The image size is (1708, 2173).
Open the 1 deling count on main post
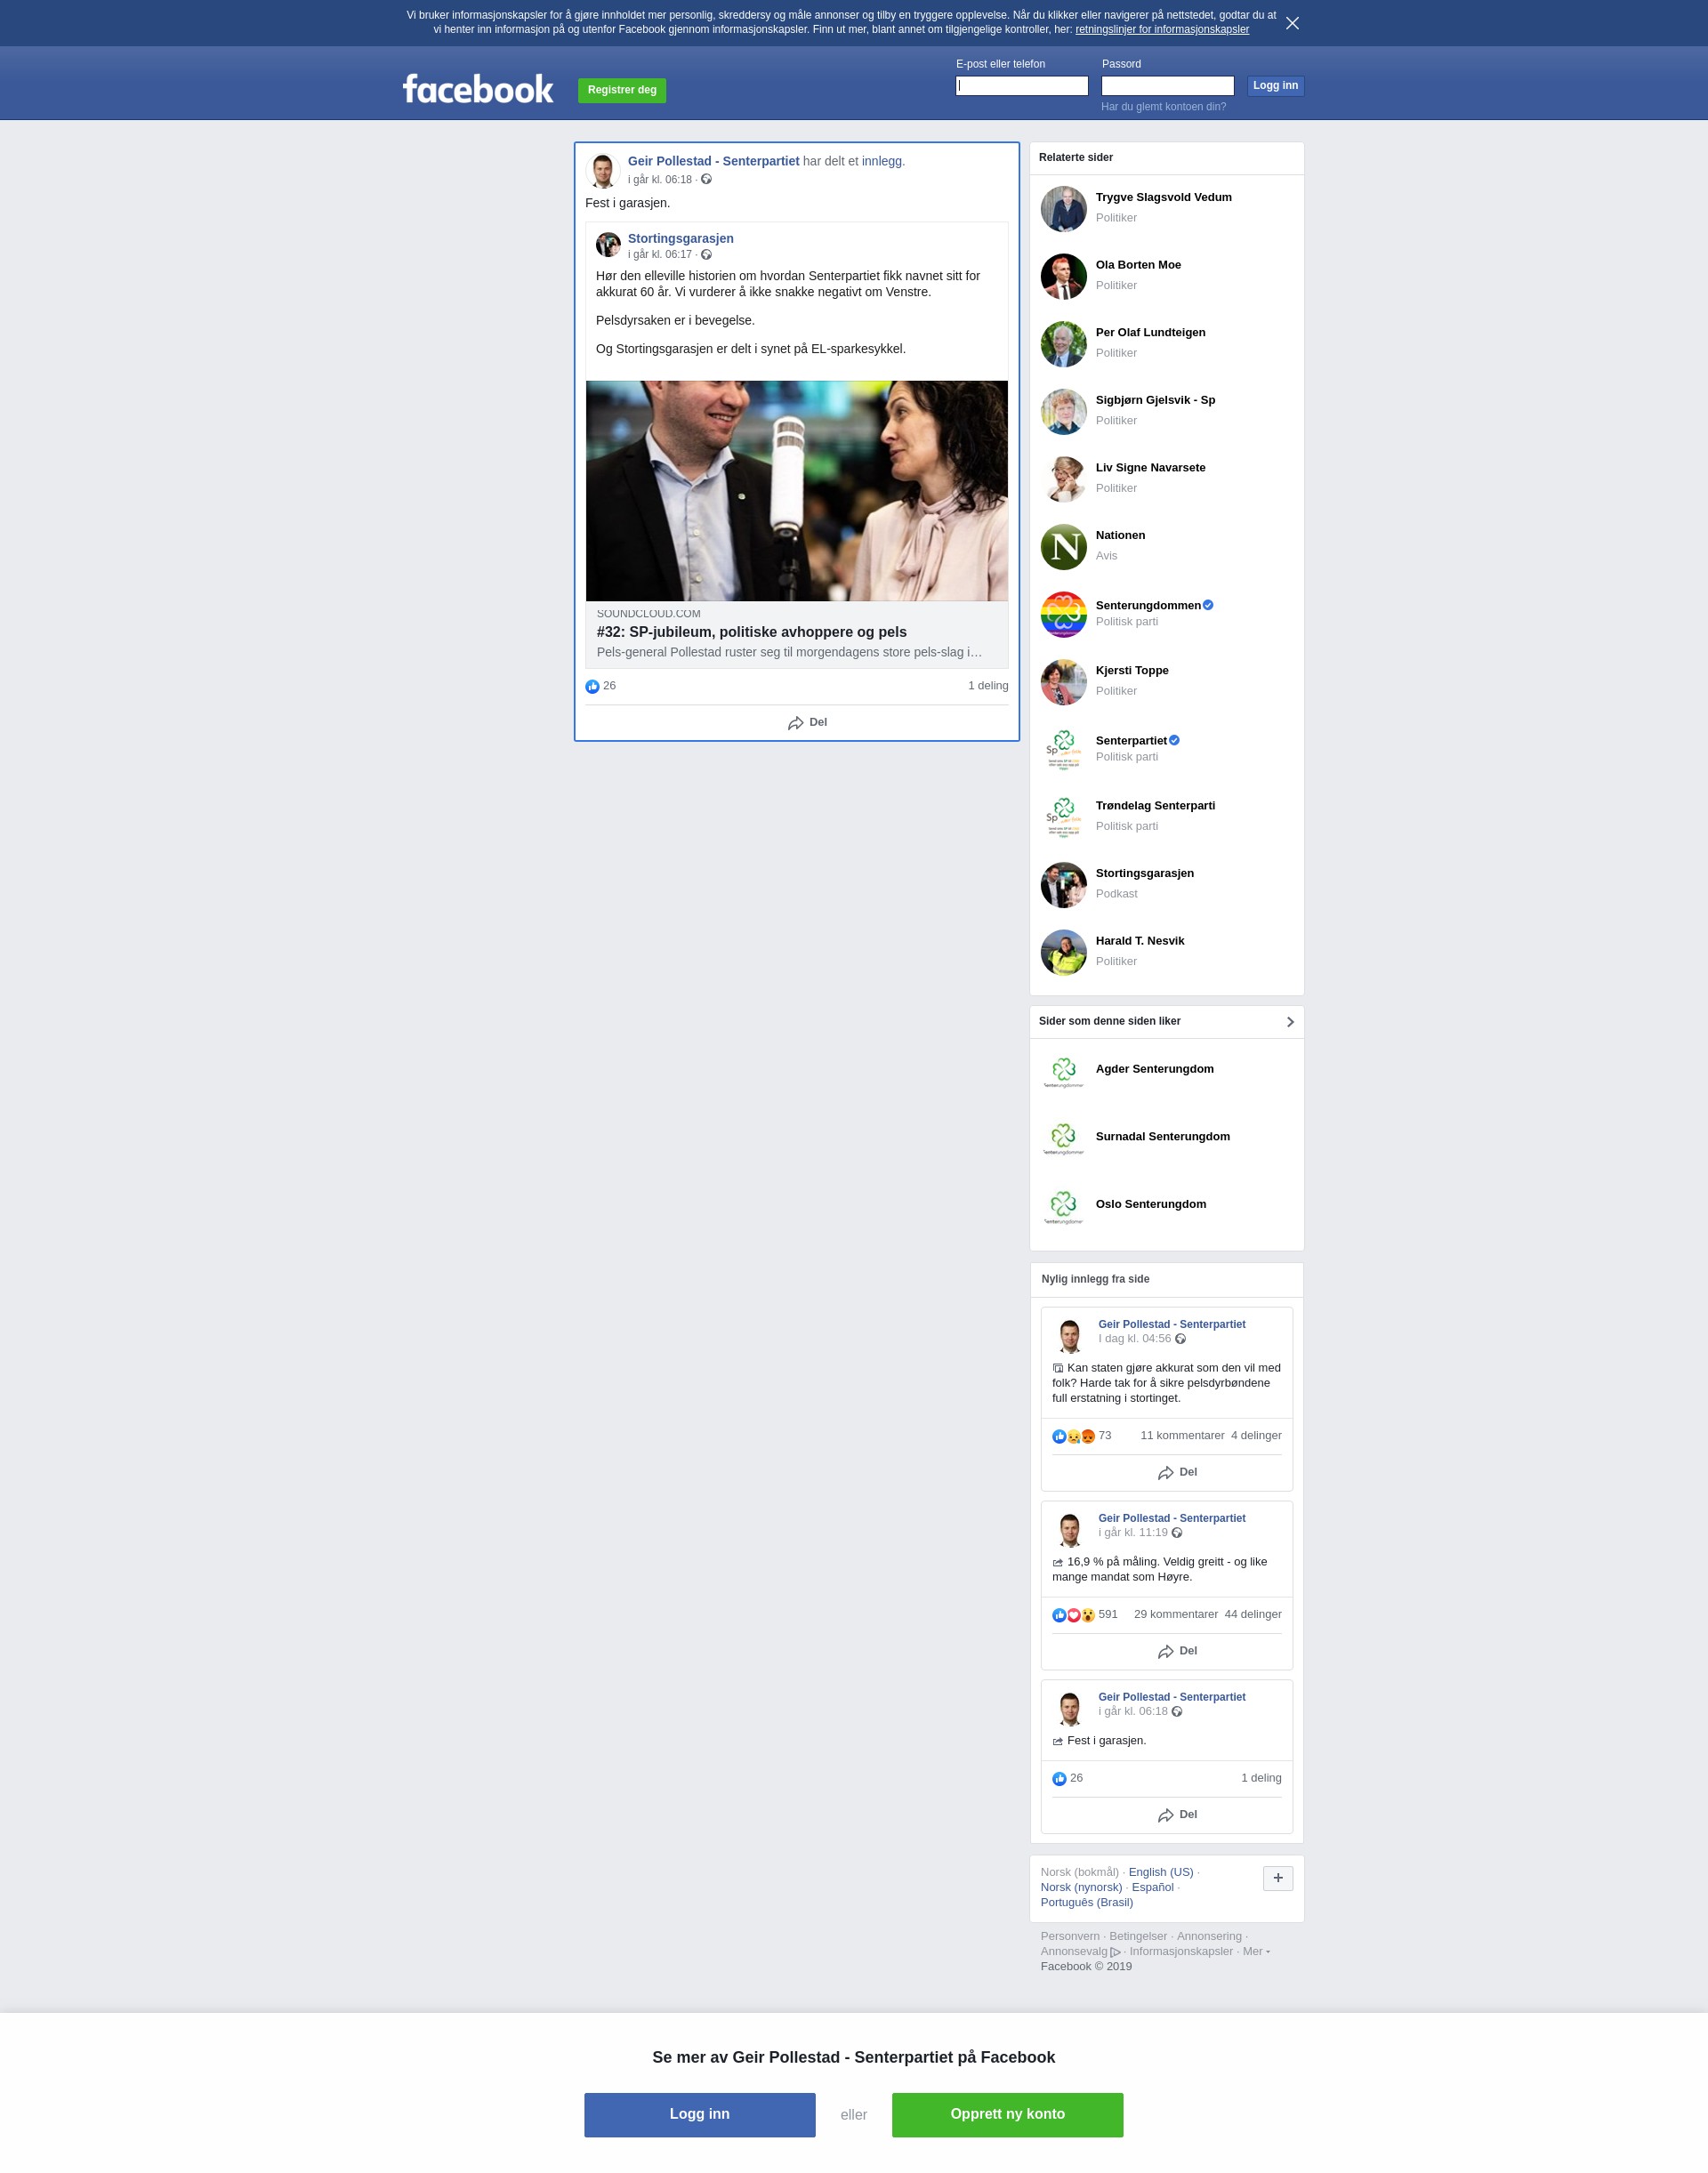point(988,686)
